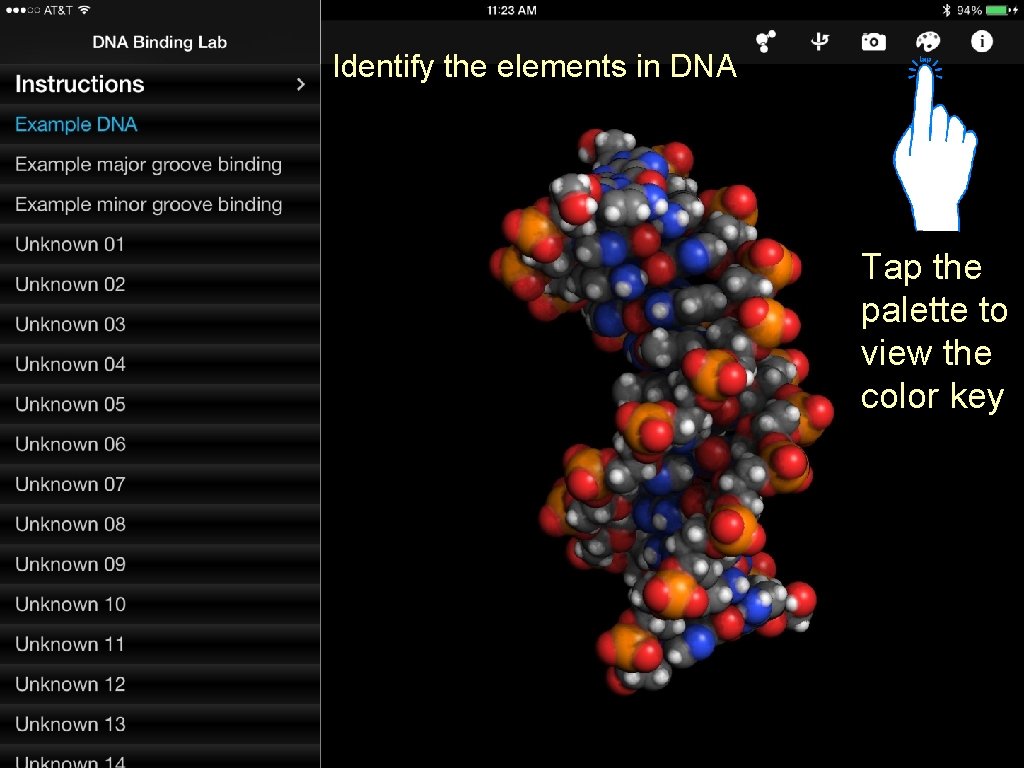Image resolution: width=1024 pixels, height=768 pixels.
Task: Expand the Instructions section using its chevron
Action: [x=300, y=85]
